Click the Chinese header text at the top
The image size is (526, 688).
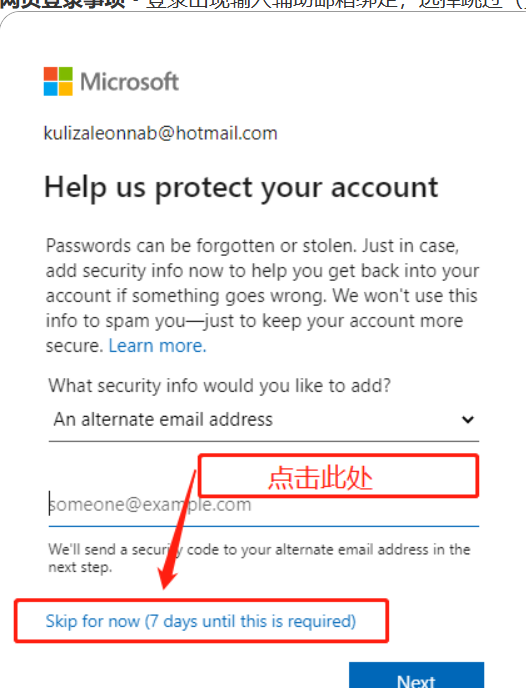(x=263, y=4)
